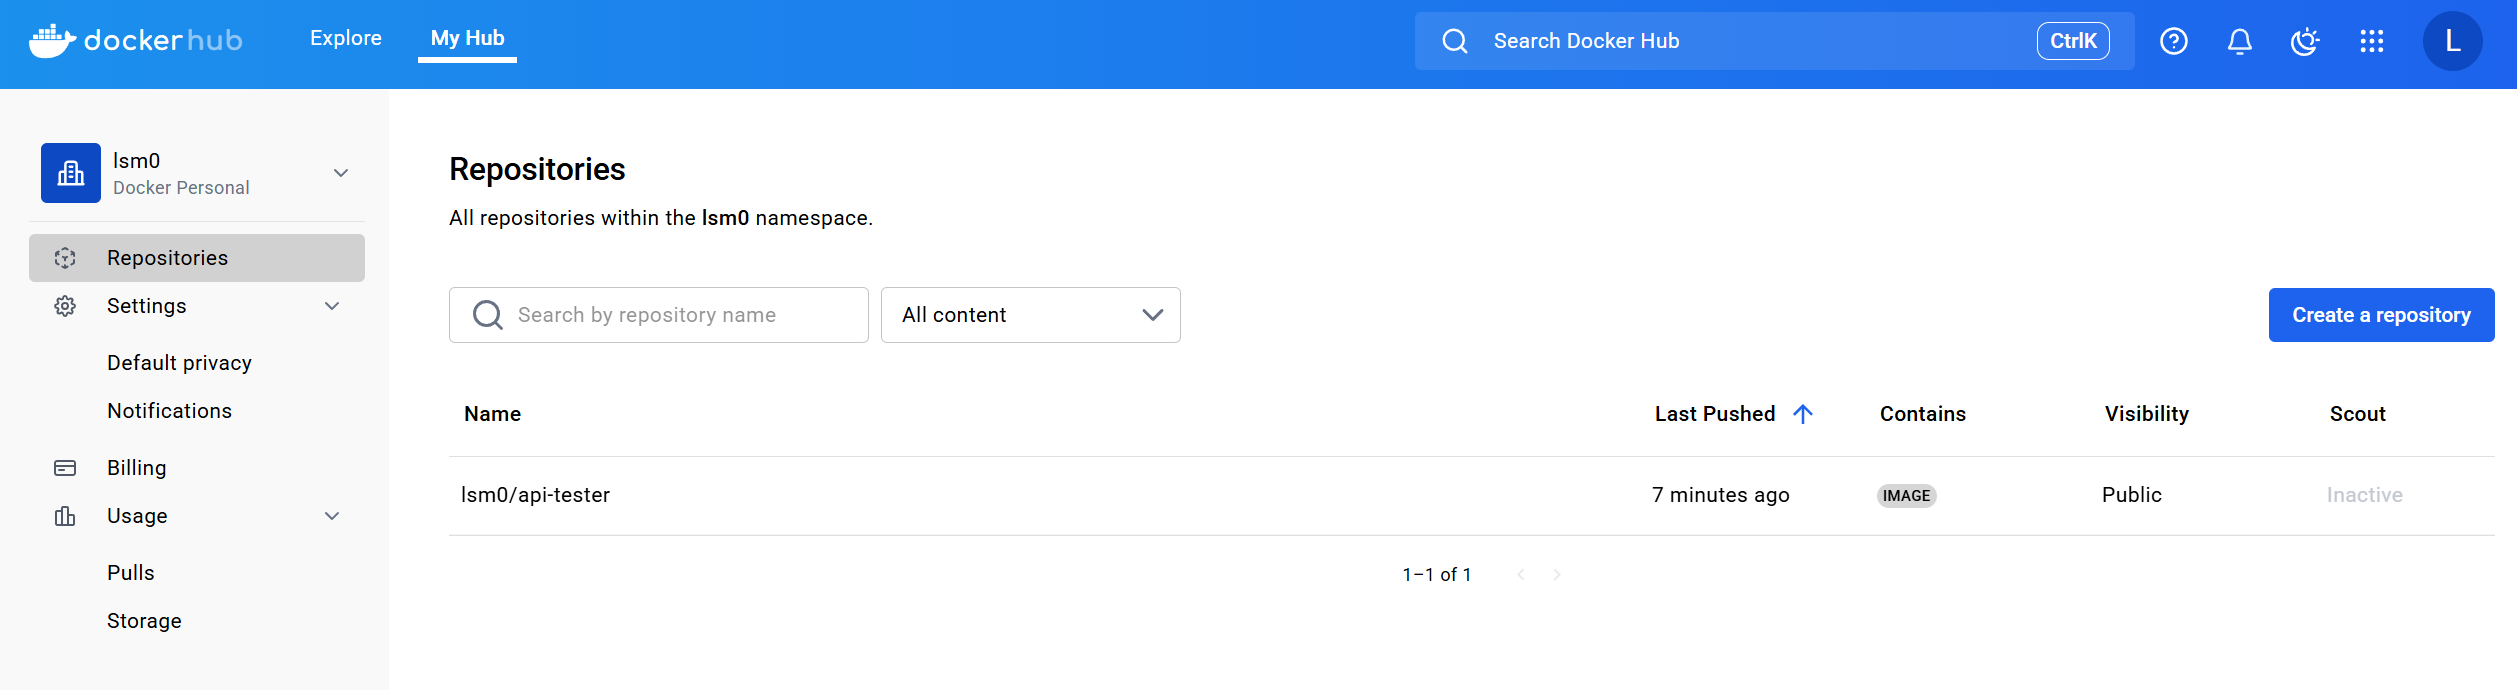The height and width of the screenshot is (690, 2517).
Task: Expand the lsm0 namespace switcher chevron
Action: [341, 173]
